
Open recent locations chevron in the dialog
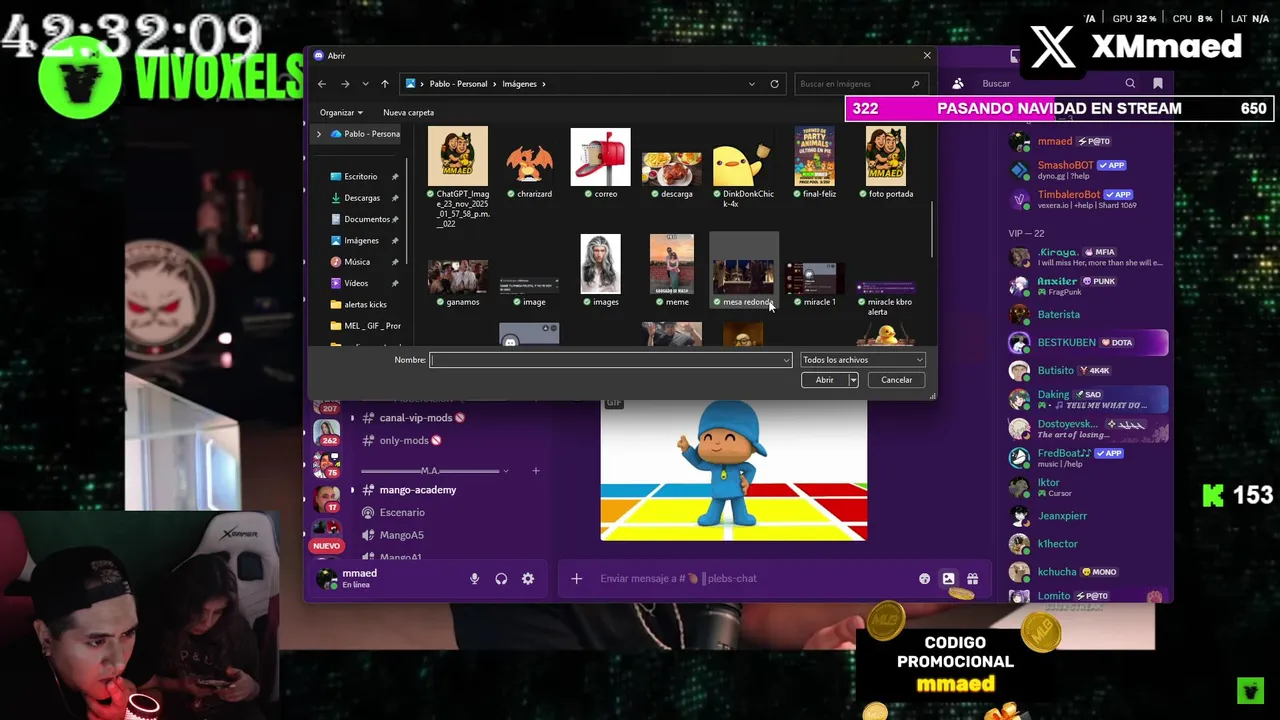365,84
